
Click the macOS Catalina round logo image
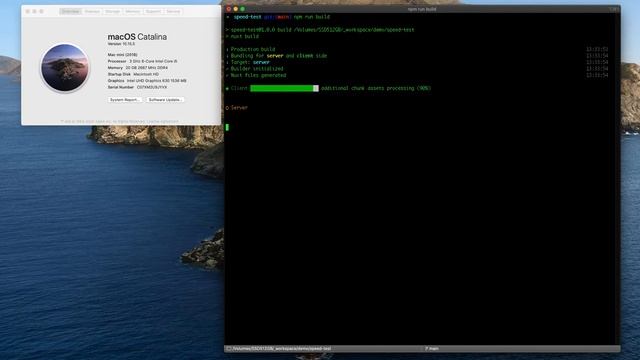(x=64, y=68)
